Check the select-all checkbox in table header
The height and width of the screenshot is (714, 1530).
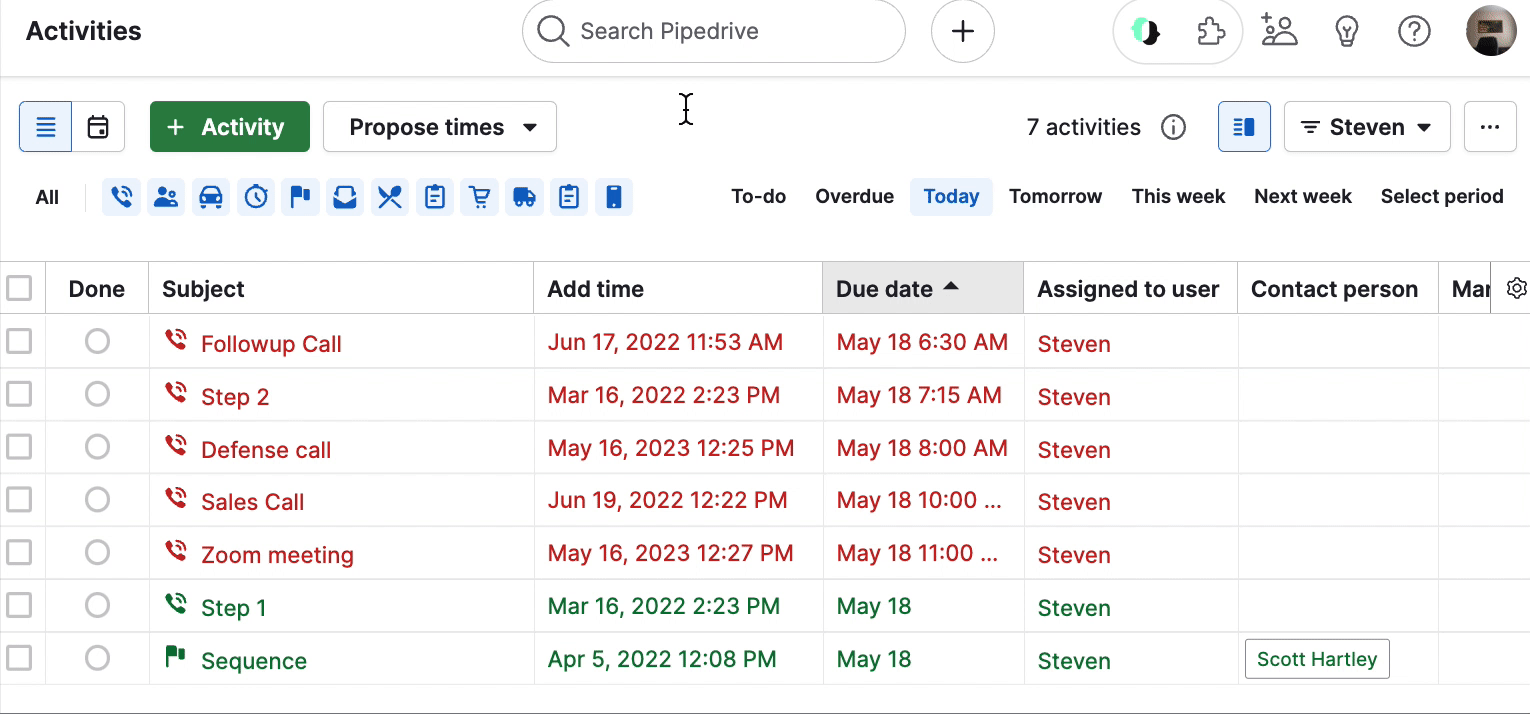pos(20,287)
